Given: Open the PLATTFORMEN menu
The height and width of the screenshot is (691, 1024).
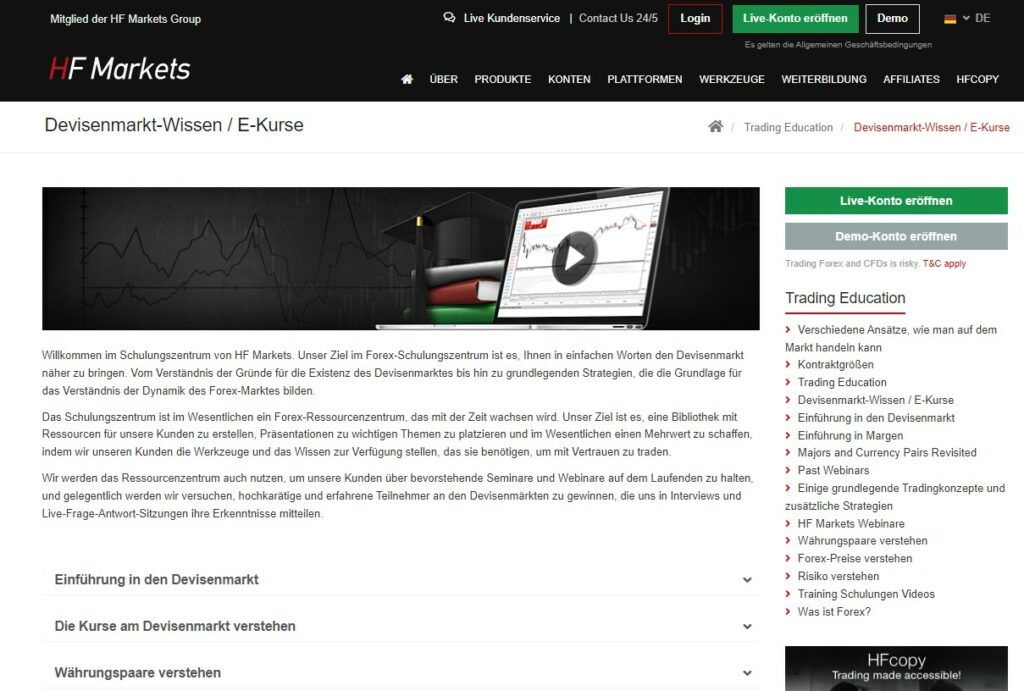Looking at the screenshot, I should [x=645, y=79].
